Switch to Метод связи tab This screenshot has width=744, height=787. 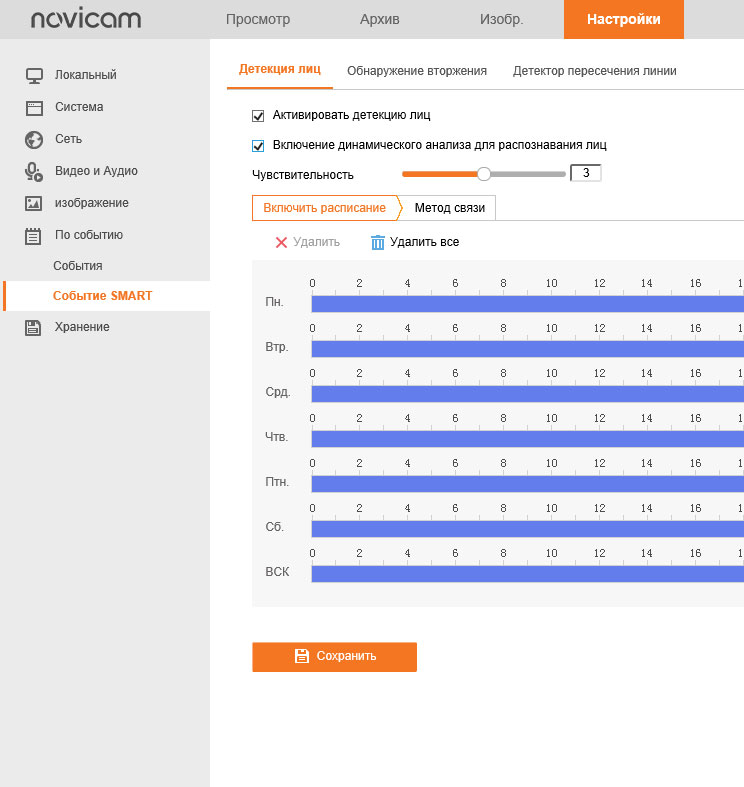449,208
